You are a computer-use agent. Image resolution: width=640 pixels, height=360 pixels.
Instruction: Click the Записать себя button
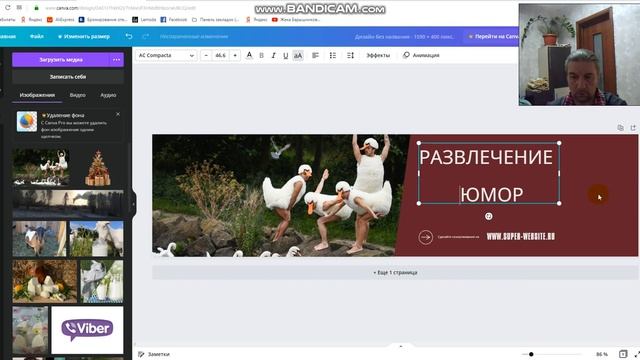pyautogui.click(x=68, y=77)
